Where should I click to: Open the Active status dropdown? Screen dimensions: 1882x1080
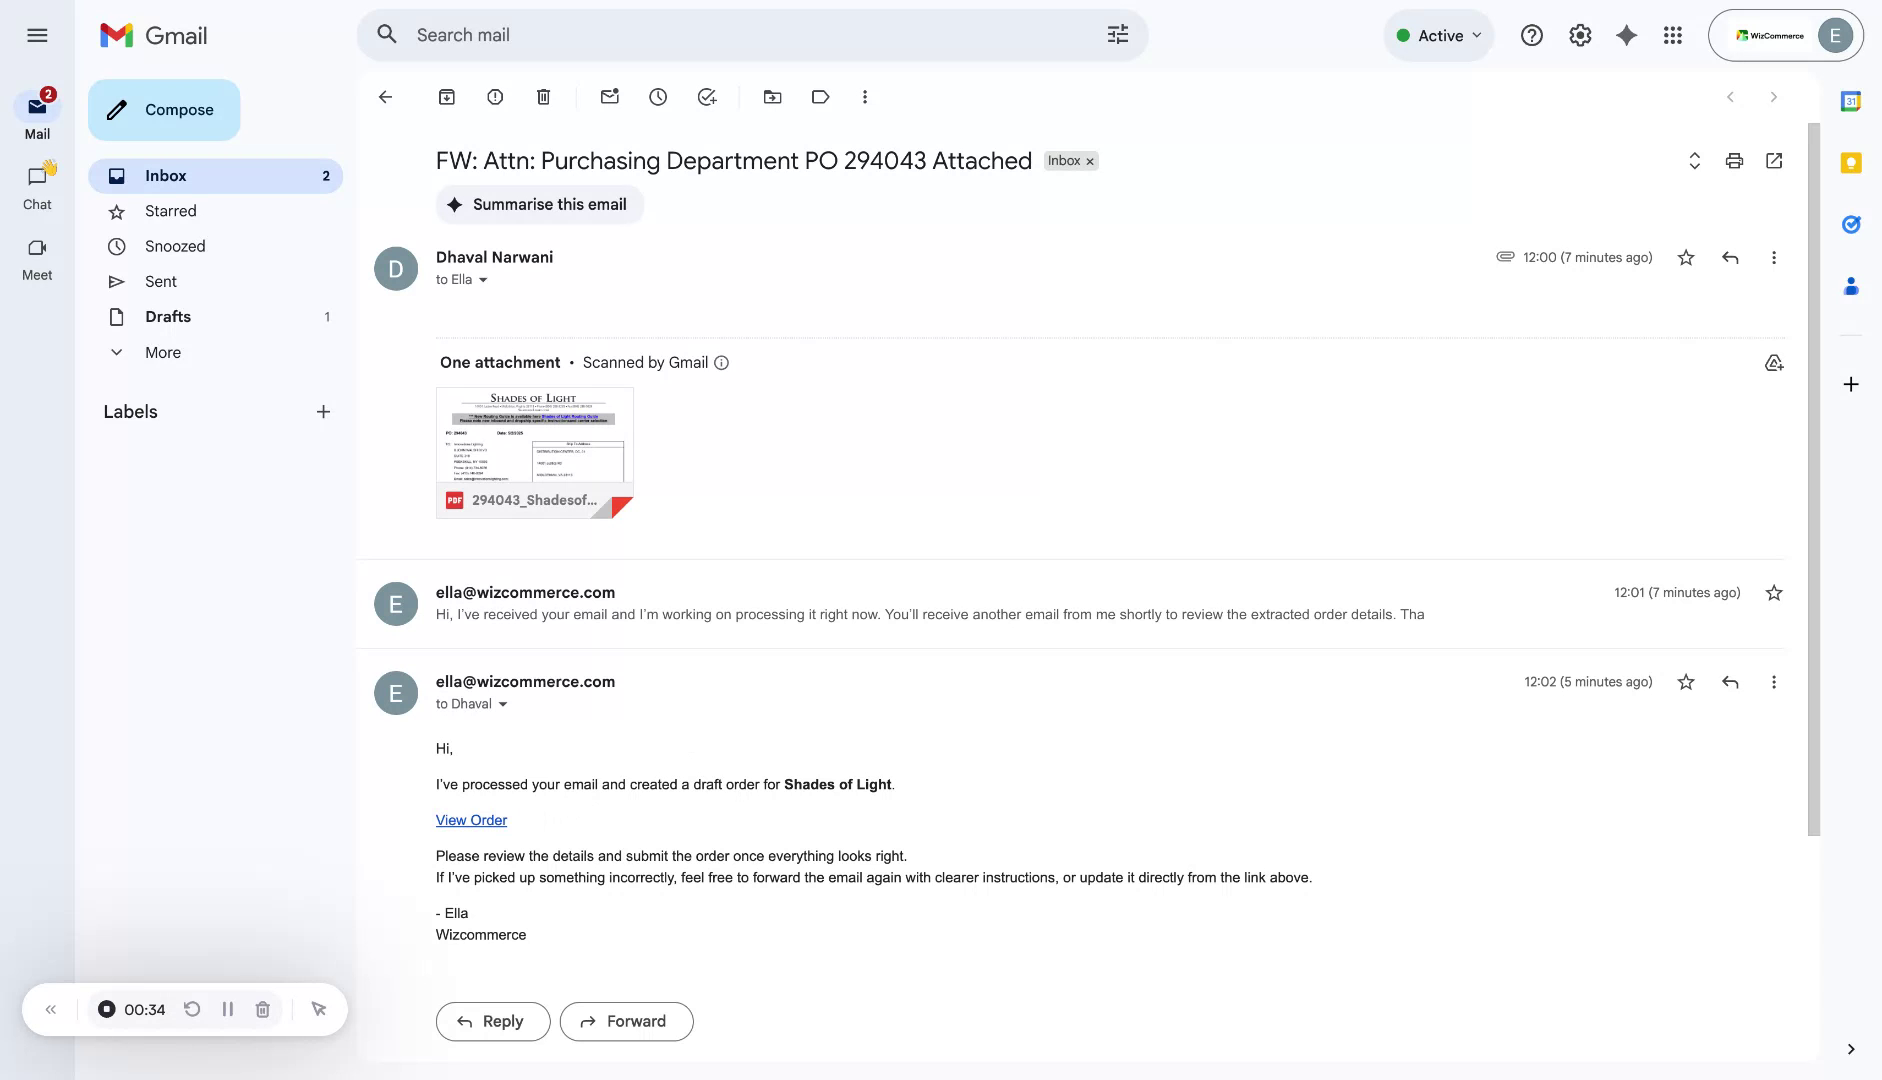pos(1439,34)
